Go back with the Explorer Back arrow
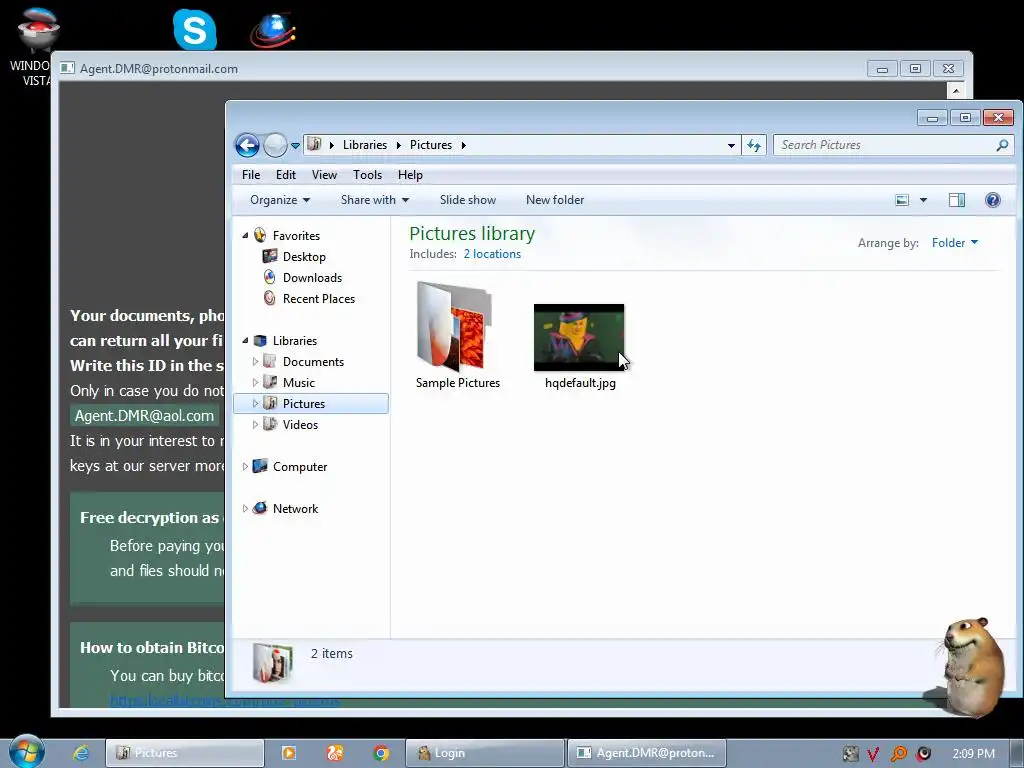1024x768 pixels. point(248,145)
